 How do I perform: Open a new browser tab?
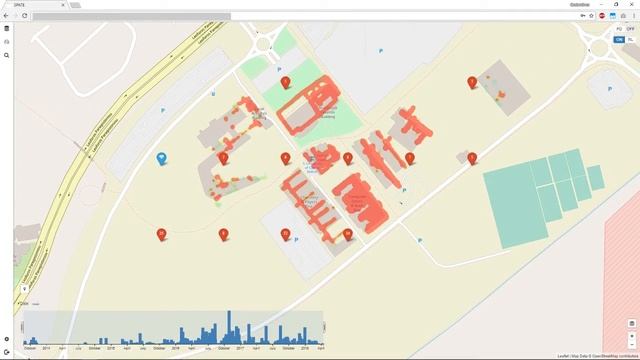click(75, 5)
